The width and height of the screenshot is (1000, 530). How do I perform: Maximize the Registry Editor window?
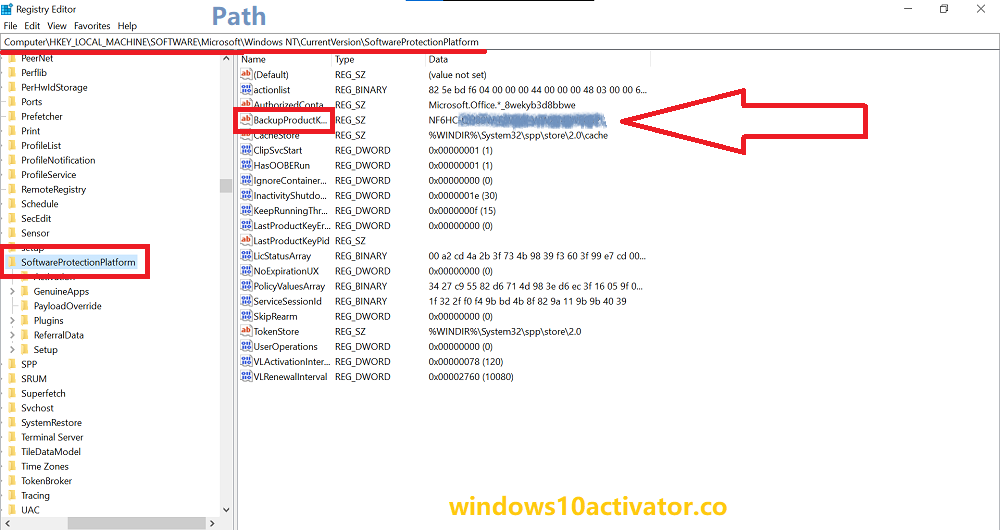click(944, 9)
